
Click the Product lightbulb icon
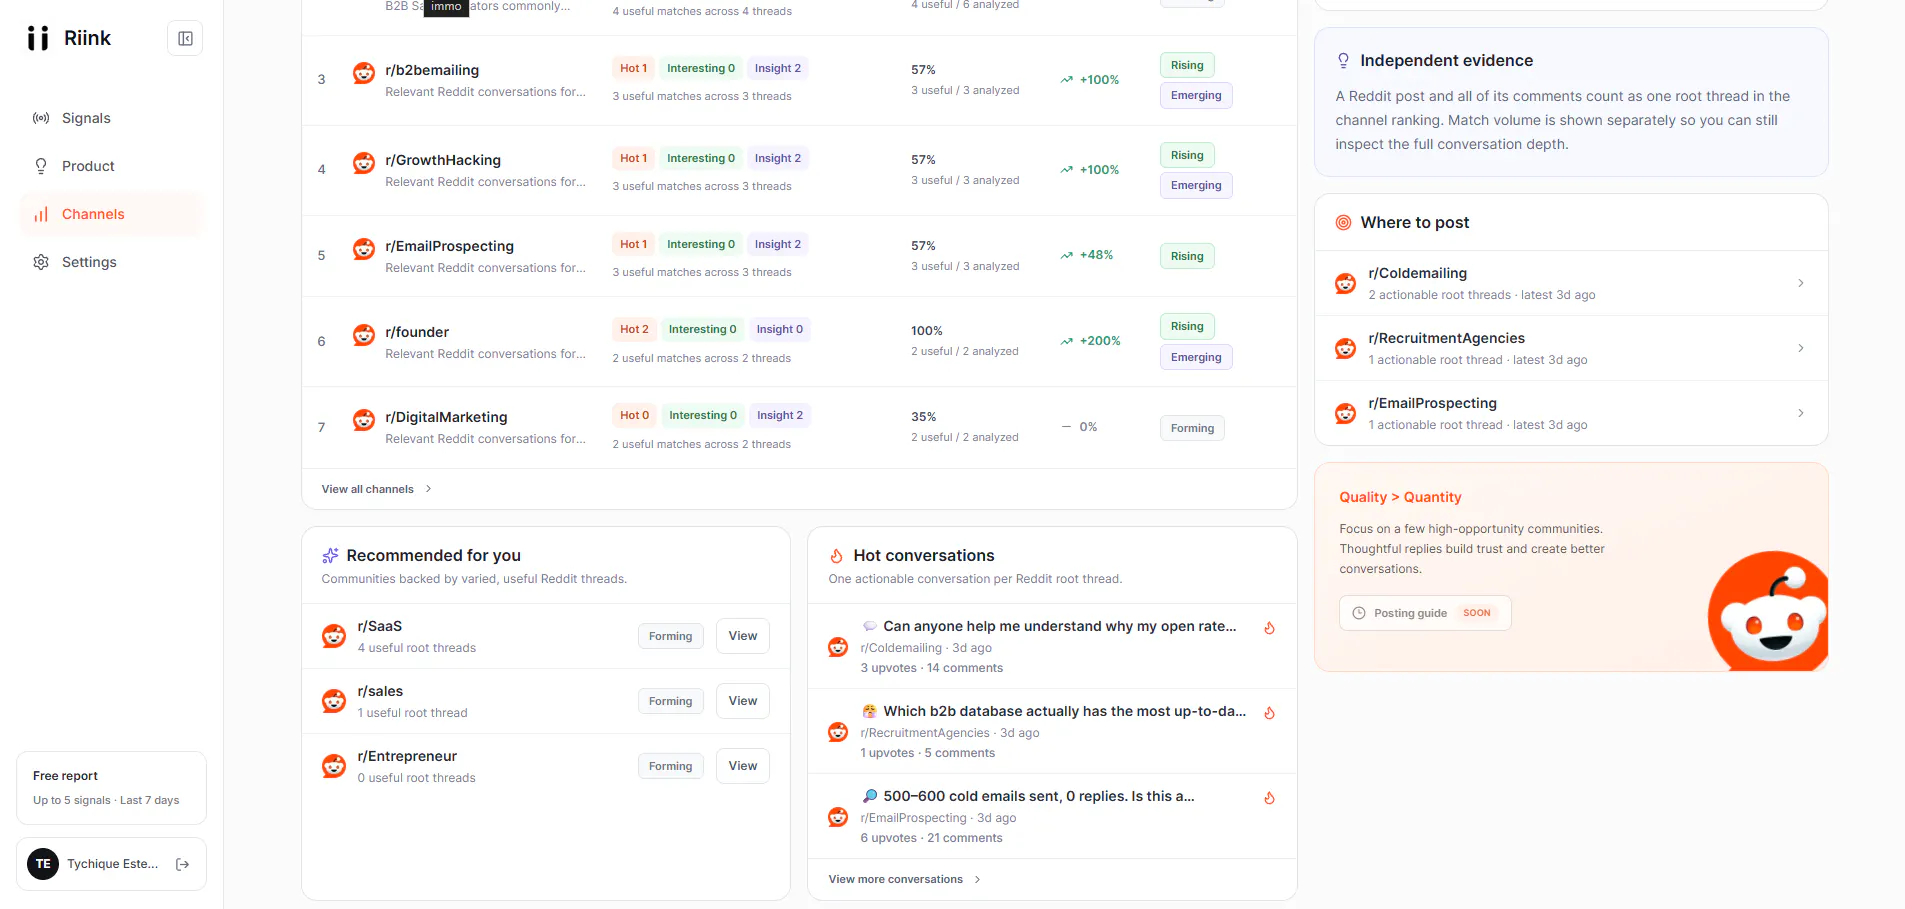tap(41, 166)
